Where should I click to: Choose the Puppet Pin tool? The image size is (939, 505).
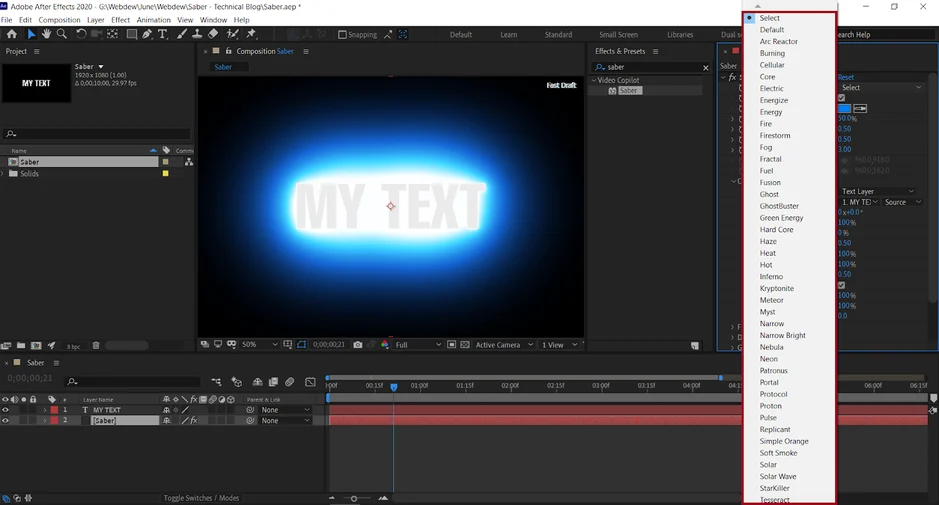pos(252,34)
